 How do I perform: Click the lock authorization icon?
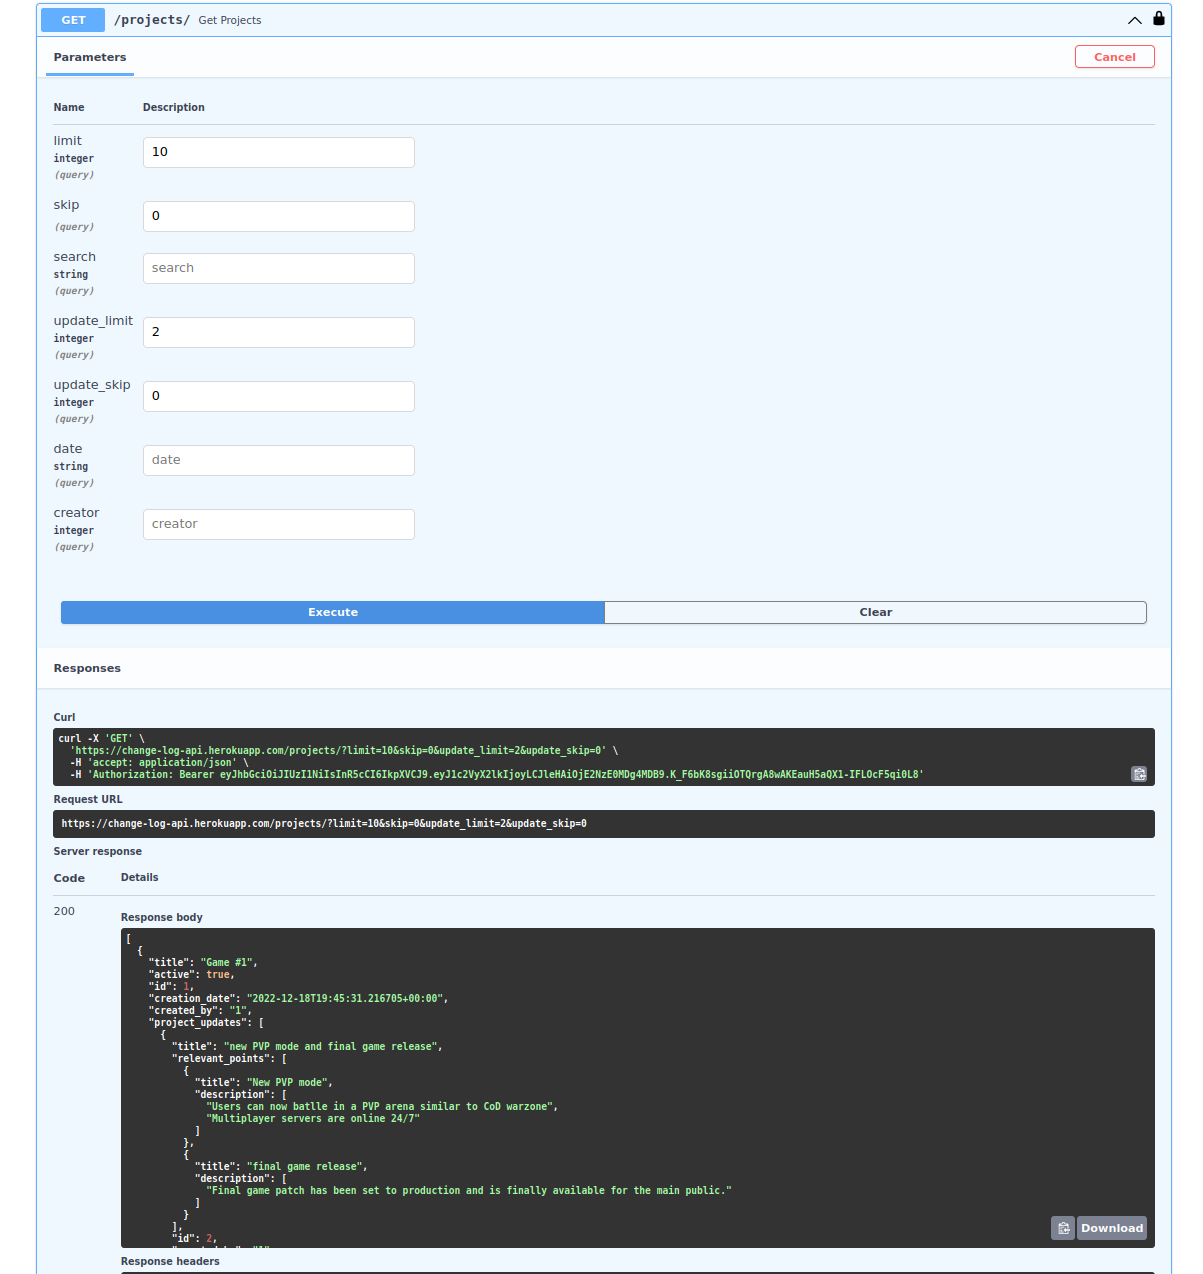(x=1159, y=18)
